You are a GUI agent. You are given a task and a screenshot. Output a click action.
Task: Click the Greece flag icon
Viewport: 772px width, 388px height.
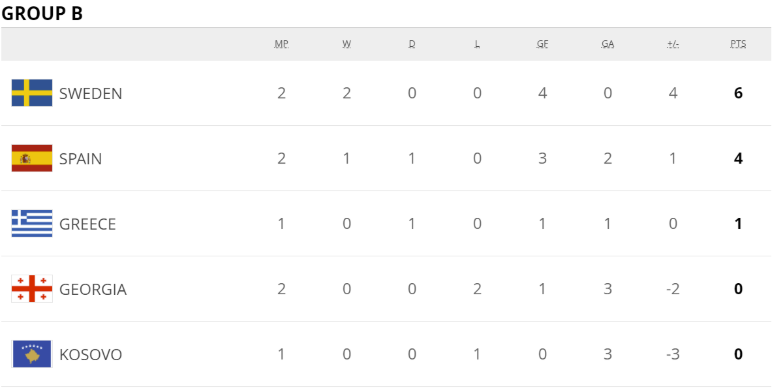pyautogui.click(x=32, y=224)
